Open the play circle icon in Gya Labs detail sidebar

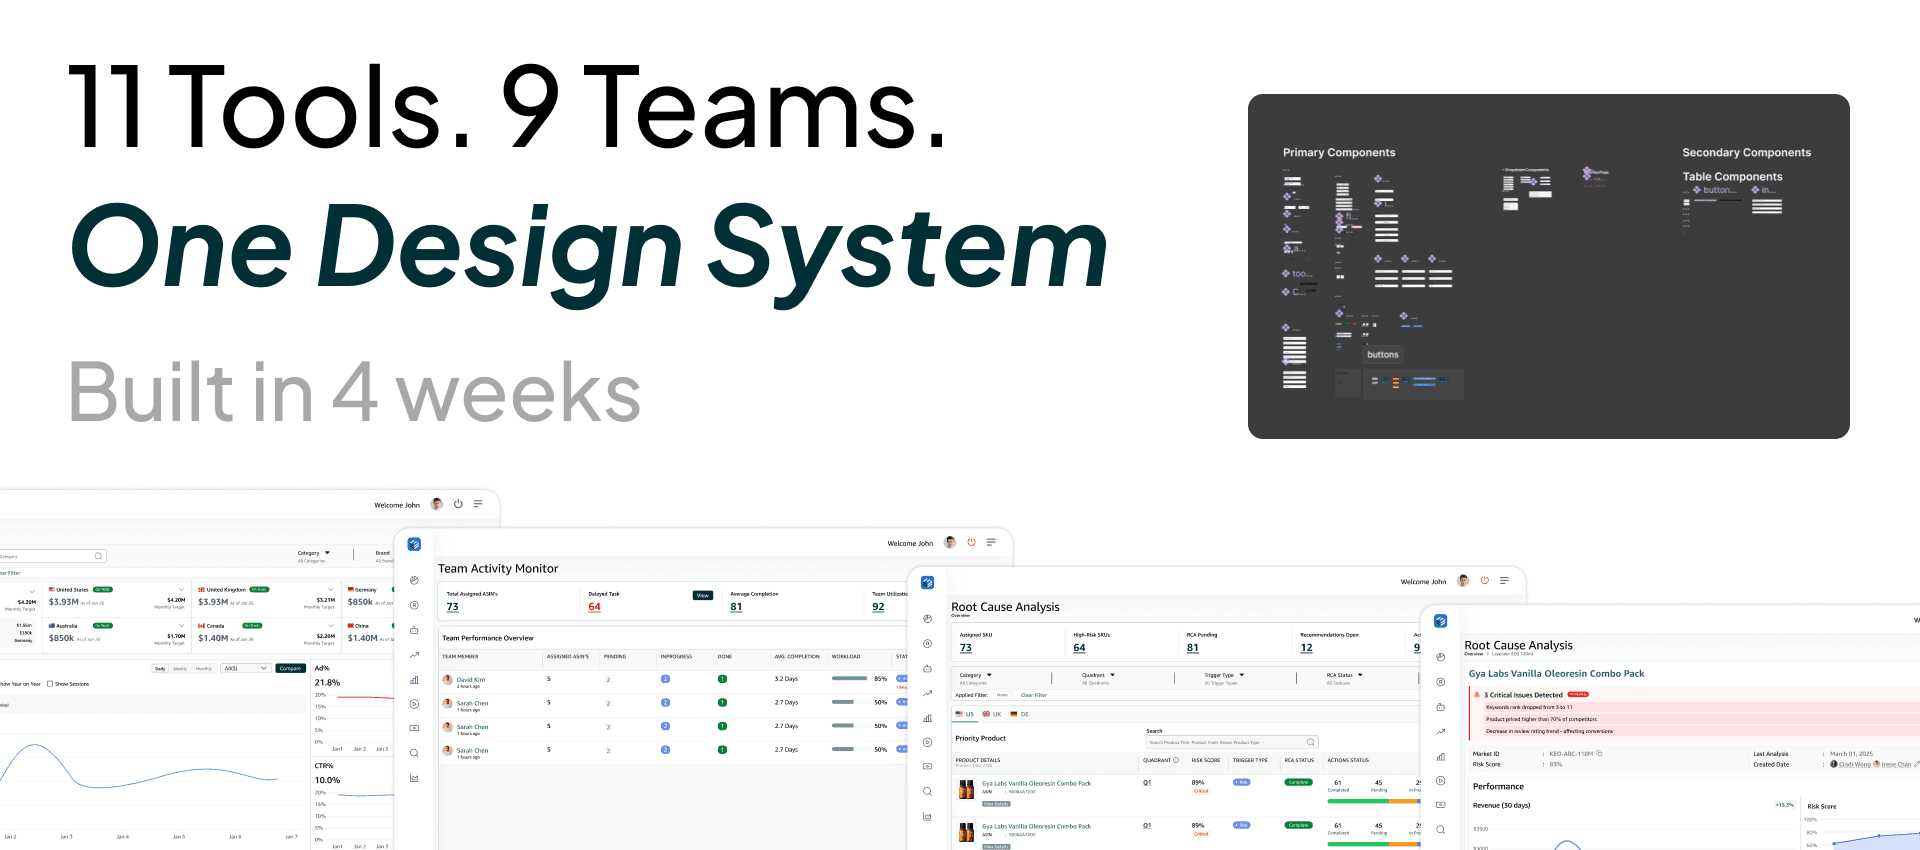[1440, 781]
